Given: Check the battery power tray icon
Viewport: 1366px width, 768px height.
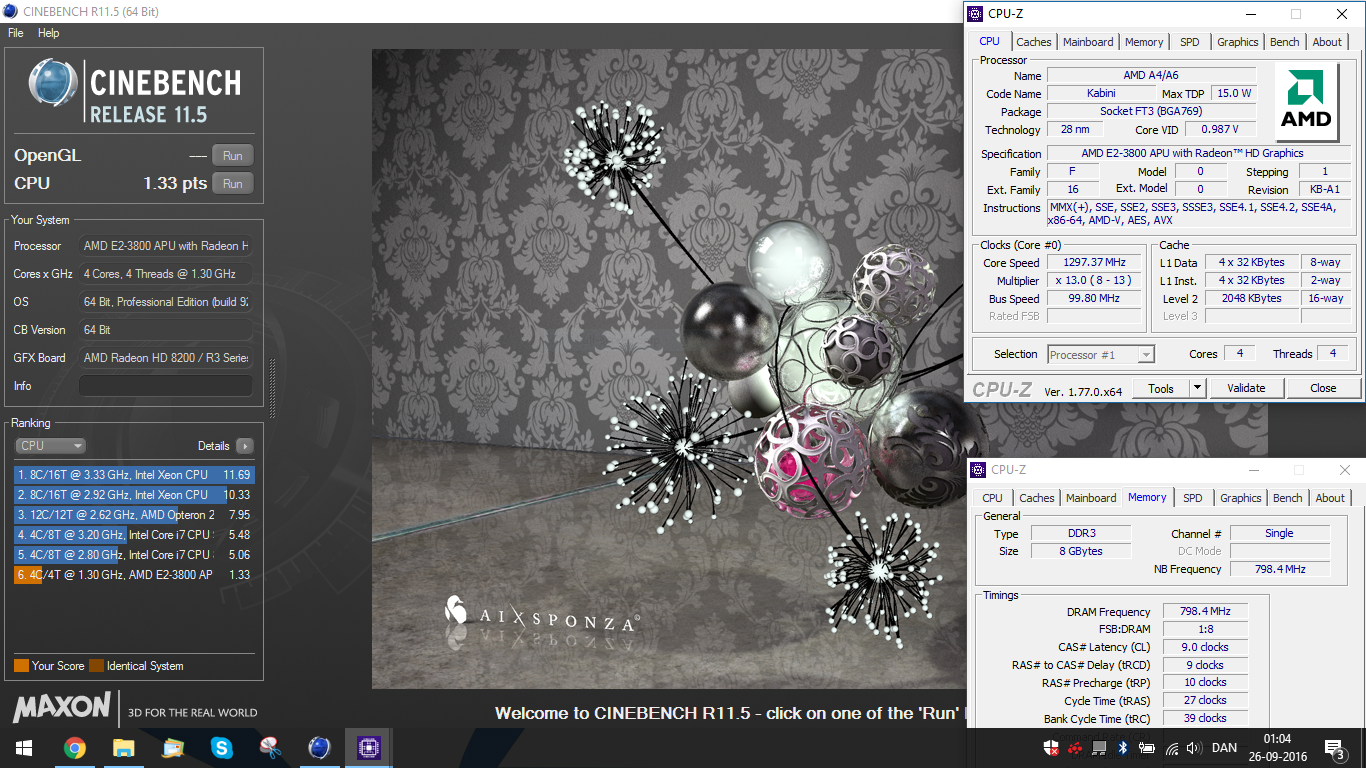Looking at the screenshot, I should click(1146, 748).
